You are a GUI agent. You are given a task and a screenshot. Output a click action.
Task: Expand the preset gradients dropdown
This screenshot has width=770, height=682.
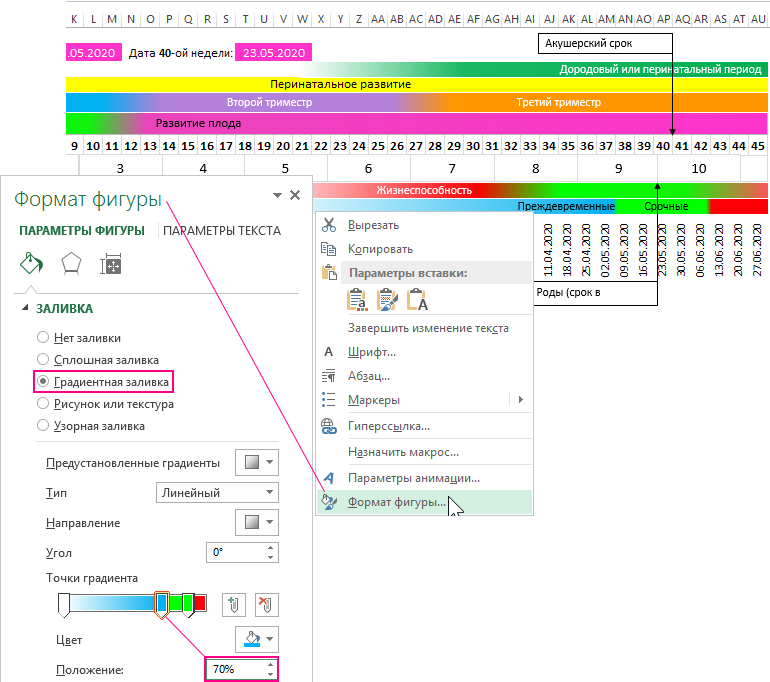coord(256,463)
